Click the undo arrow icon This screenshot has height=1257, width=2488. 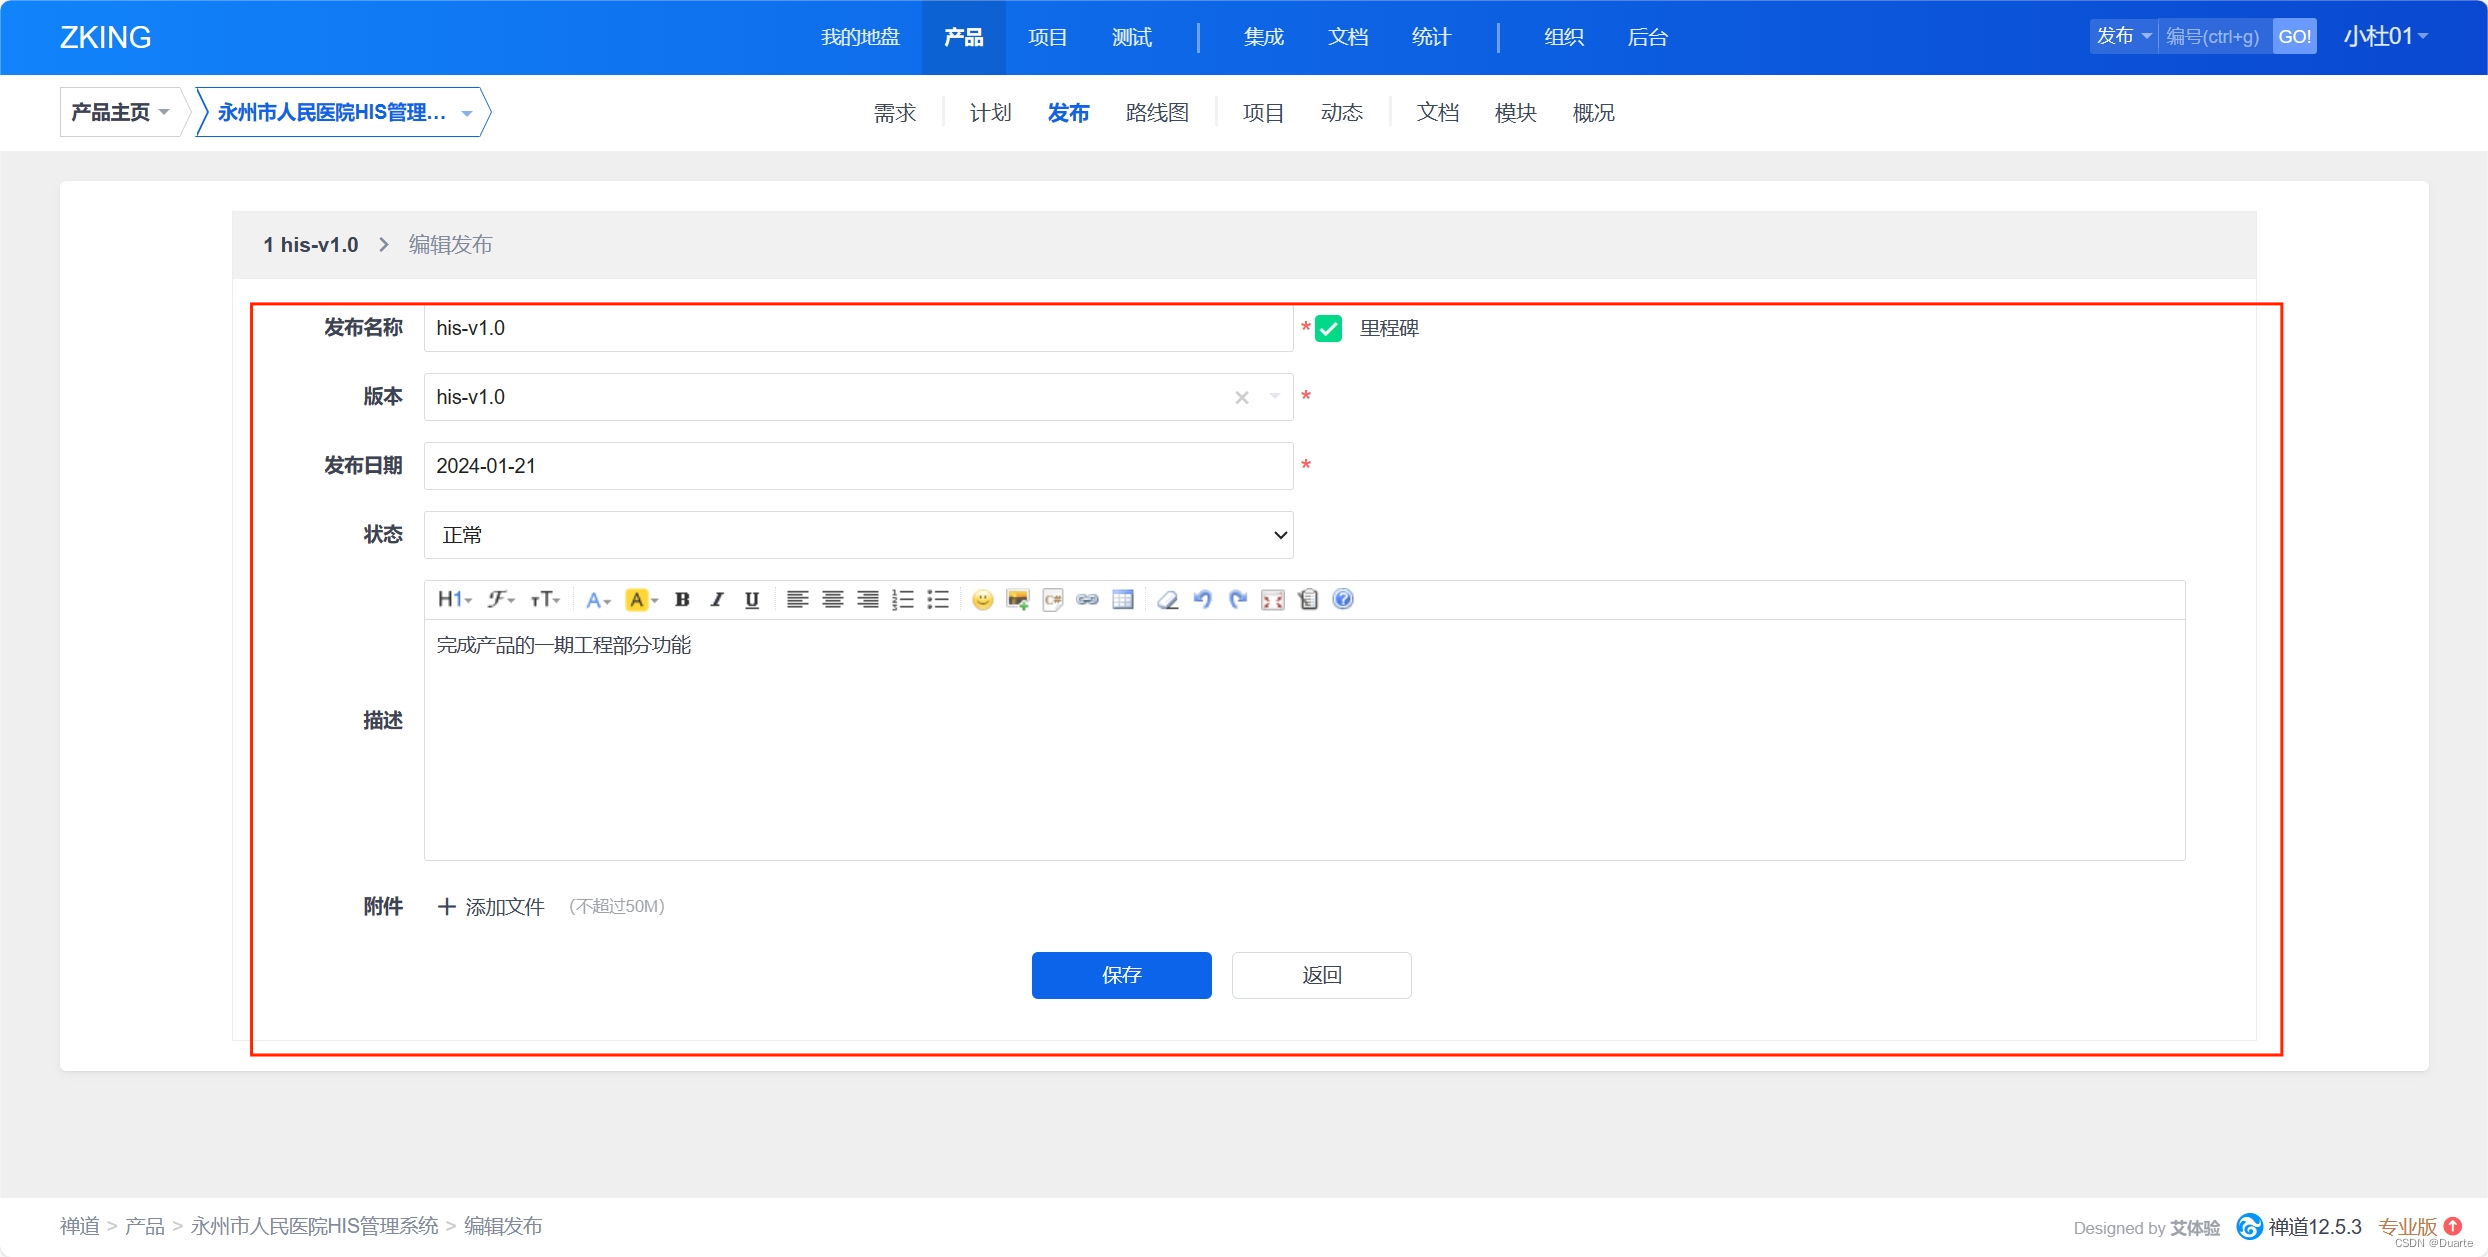(1203, 600)
